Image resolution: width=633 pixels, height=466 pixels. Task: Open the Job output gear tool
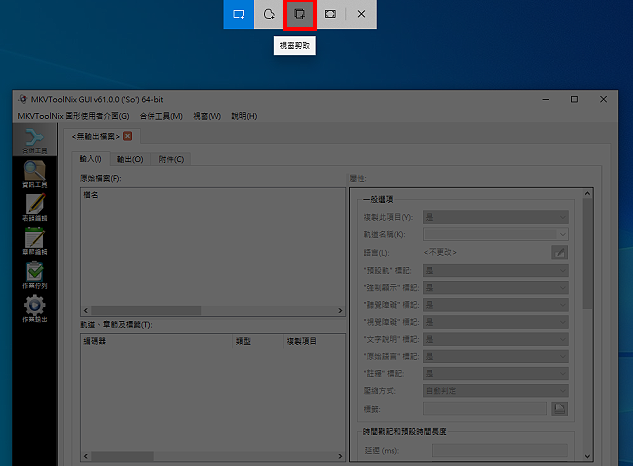point(35,309)
